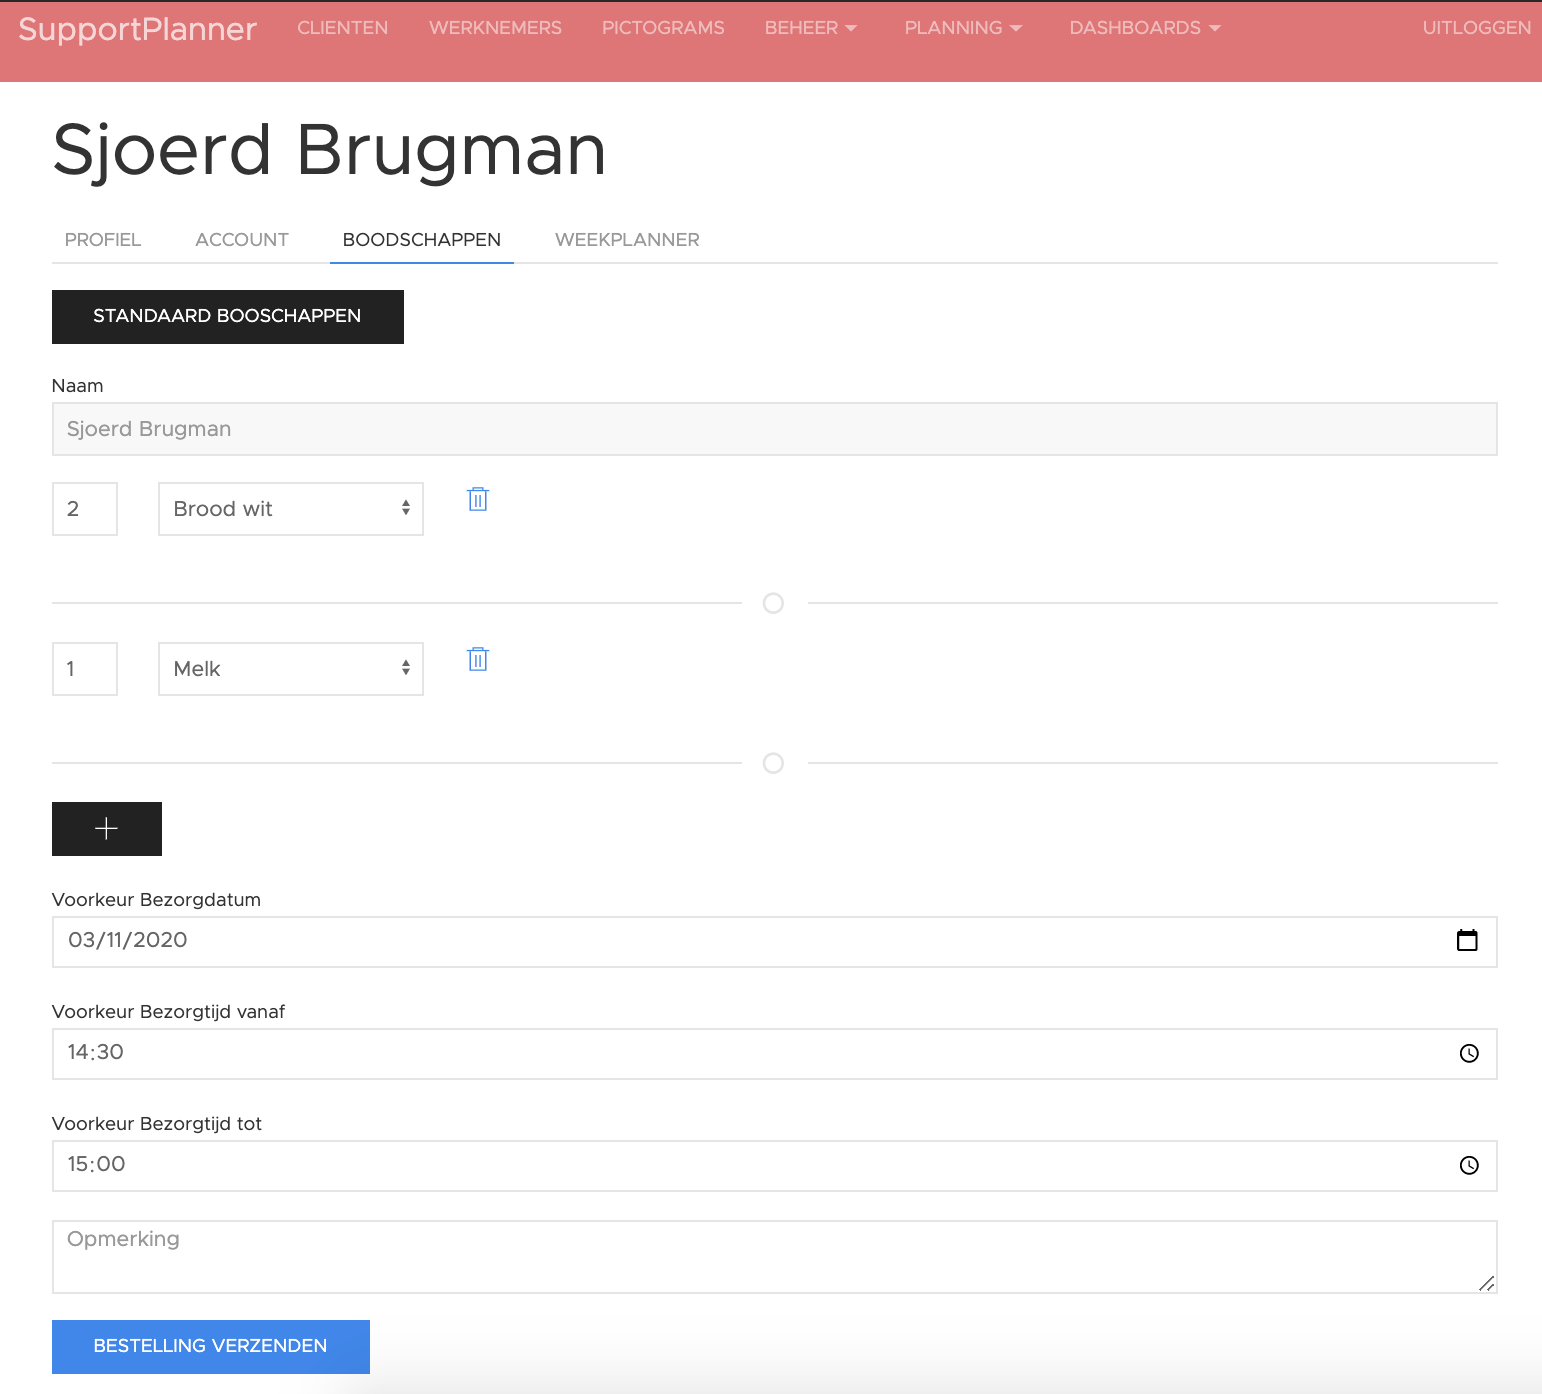1542x1394 pixels.
Task: Delete the Brood wit grocery item
Action: click(x=478, y=499)
